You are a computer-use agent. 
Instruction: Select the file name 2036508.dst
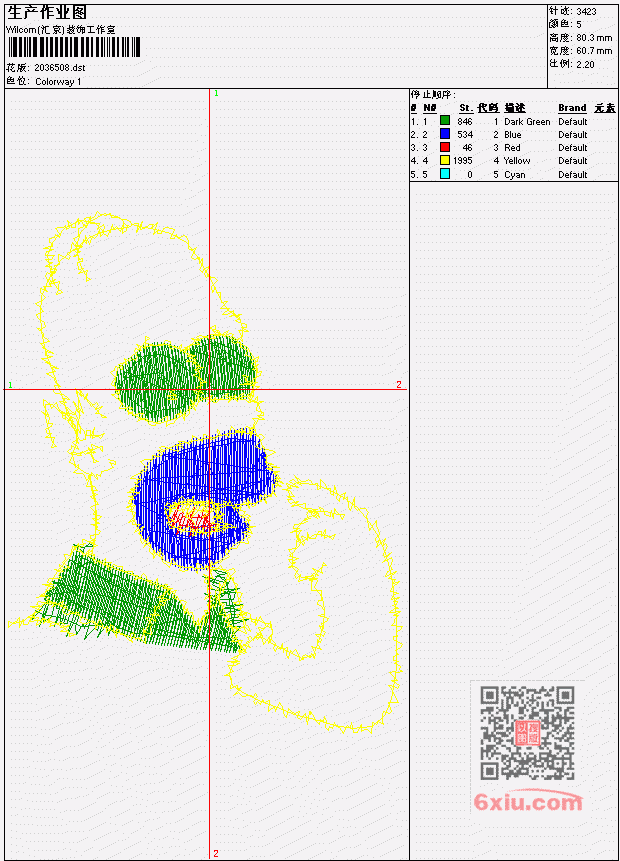click(60, 68)
